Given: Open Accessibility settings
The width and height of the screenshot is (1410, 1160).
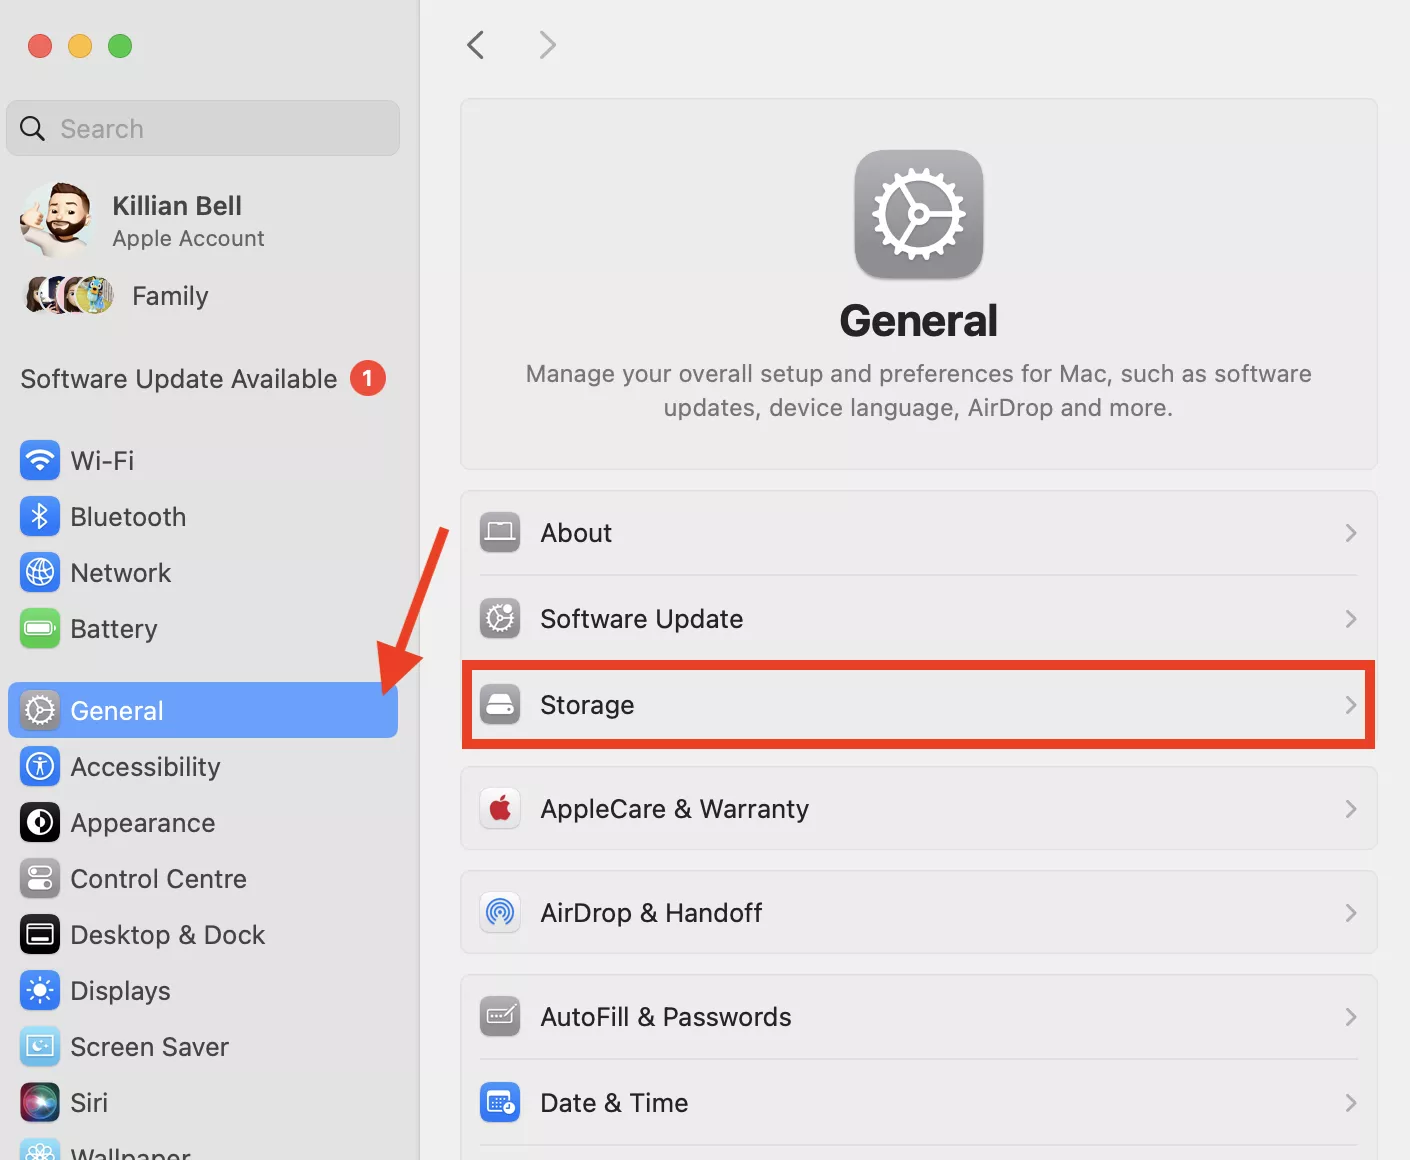Looking at the screenshot, I should pos(145,766).
